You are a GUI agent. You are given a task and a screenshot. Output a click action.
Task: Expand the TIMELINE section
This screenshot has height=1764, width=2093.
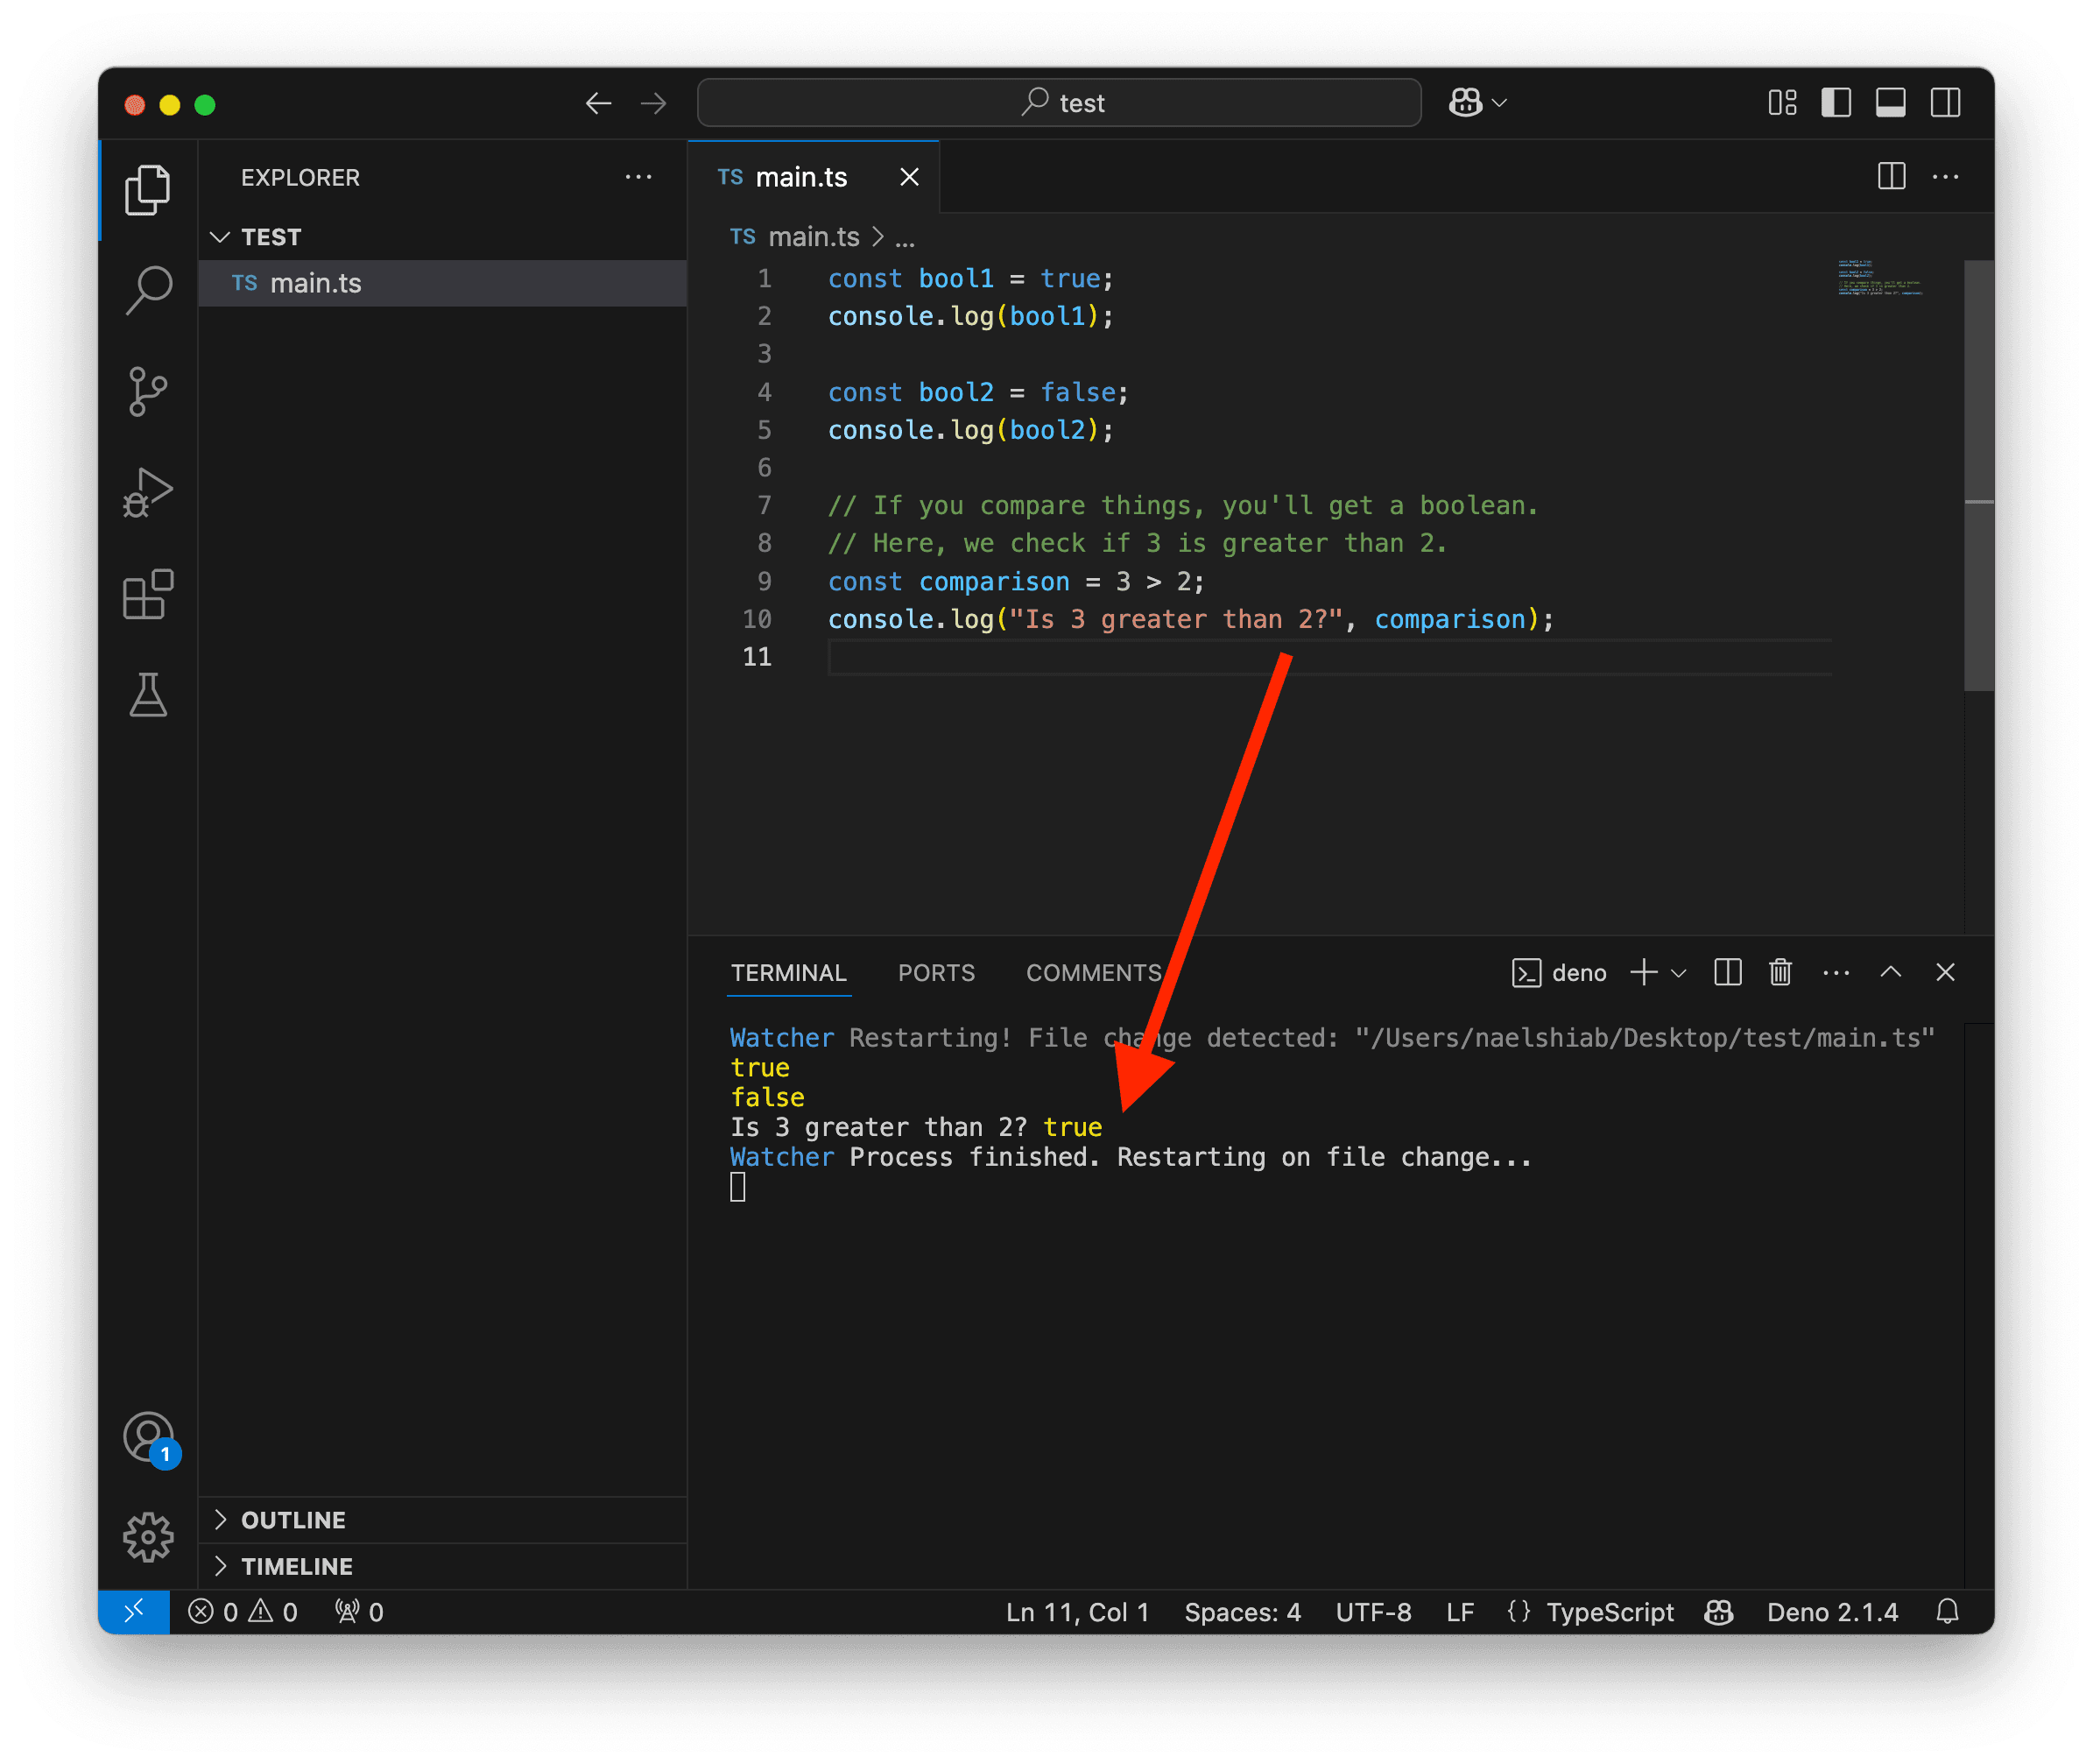coord(296,1566)
